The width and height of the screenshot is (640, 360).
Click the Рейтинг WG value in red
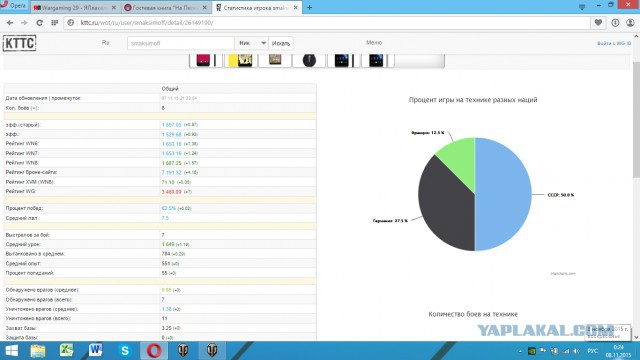pos(171,191)
